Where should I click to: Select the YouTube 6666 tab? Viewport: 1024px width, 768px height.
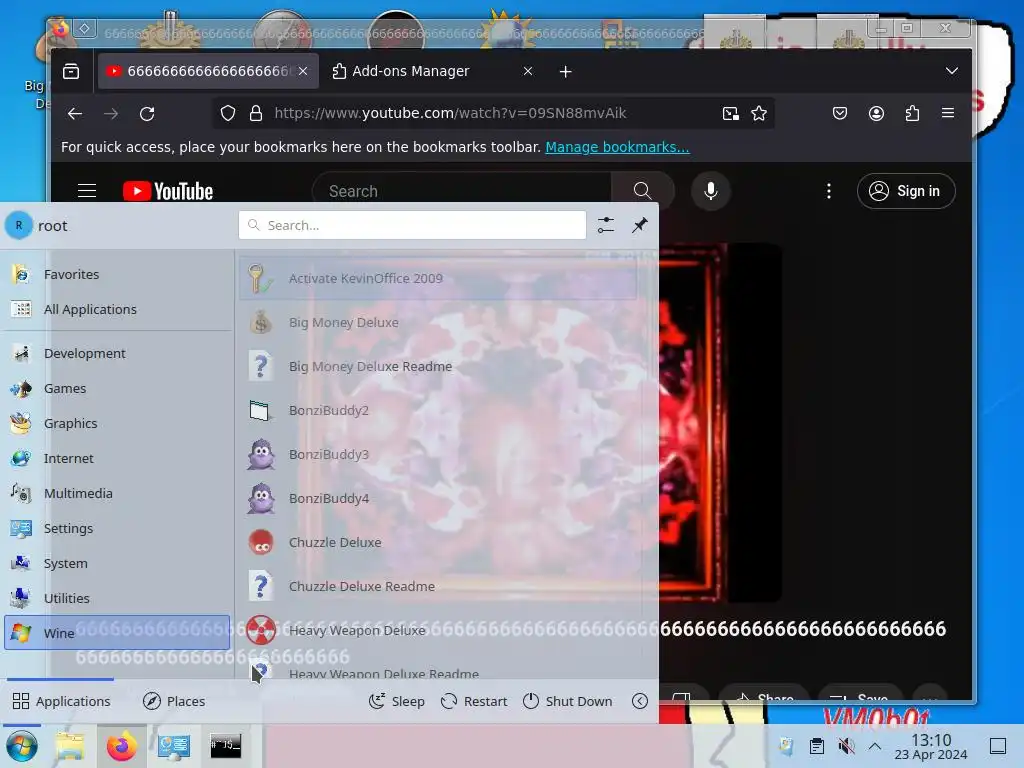point(208,71)
